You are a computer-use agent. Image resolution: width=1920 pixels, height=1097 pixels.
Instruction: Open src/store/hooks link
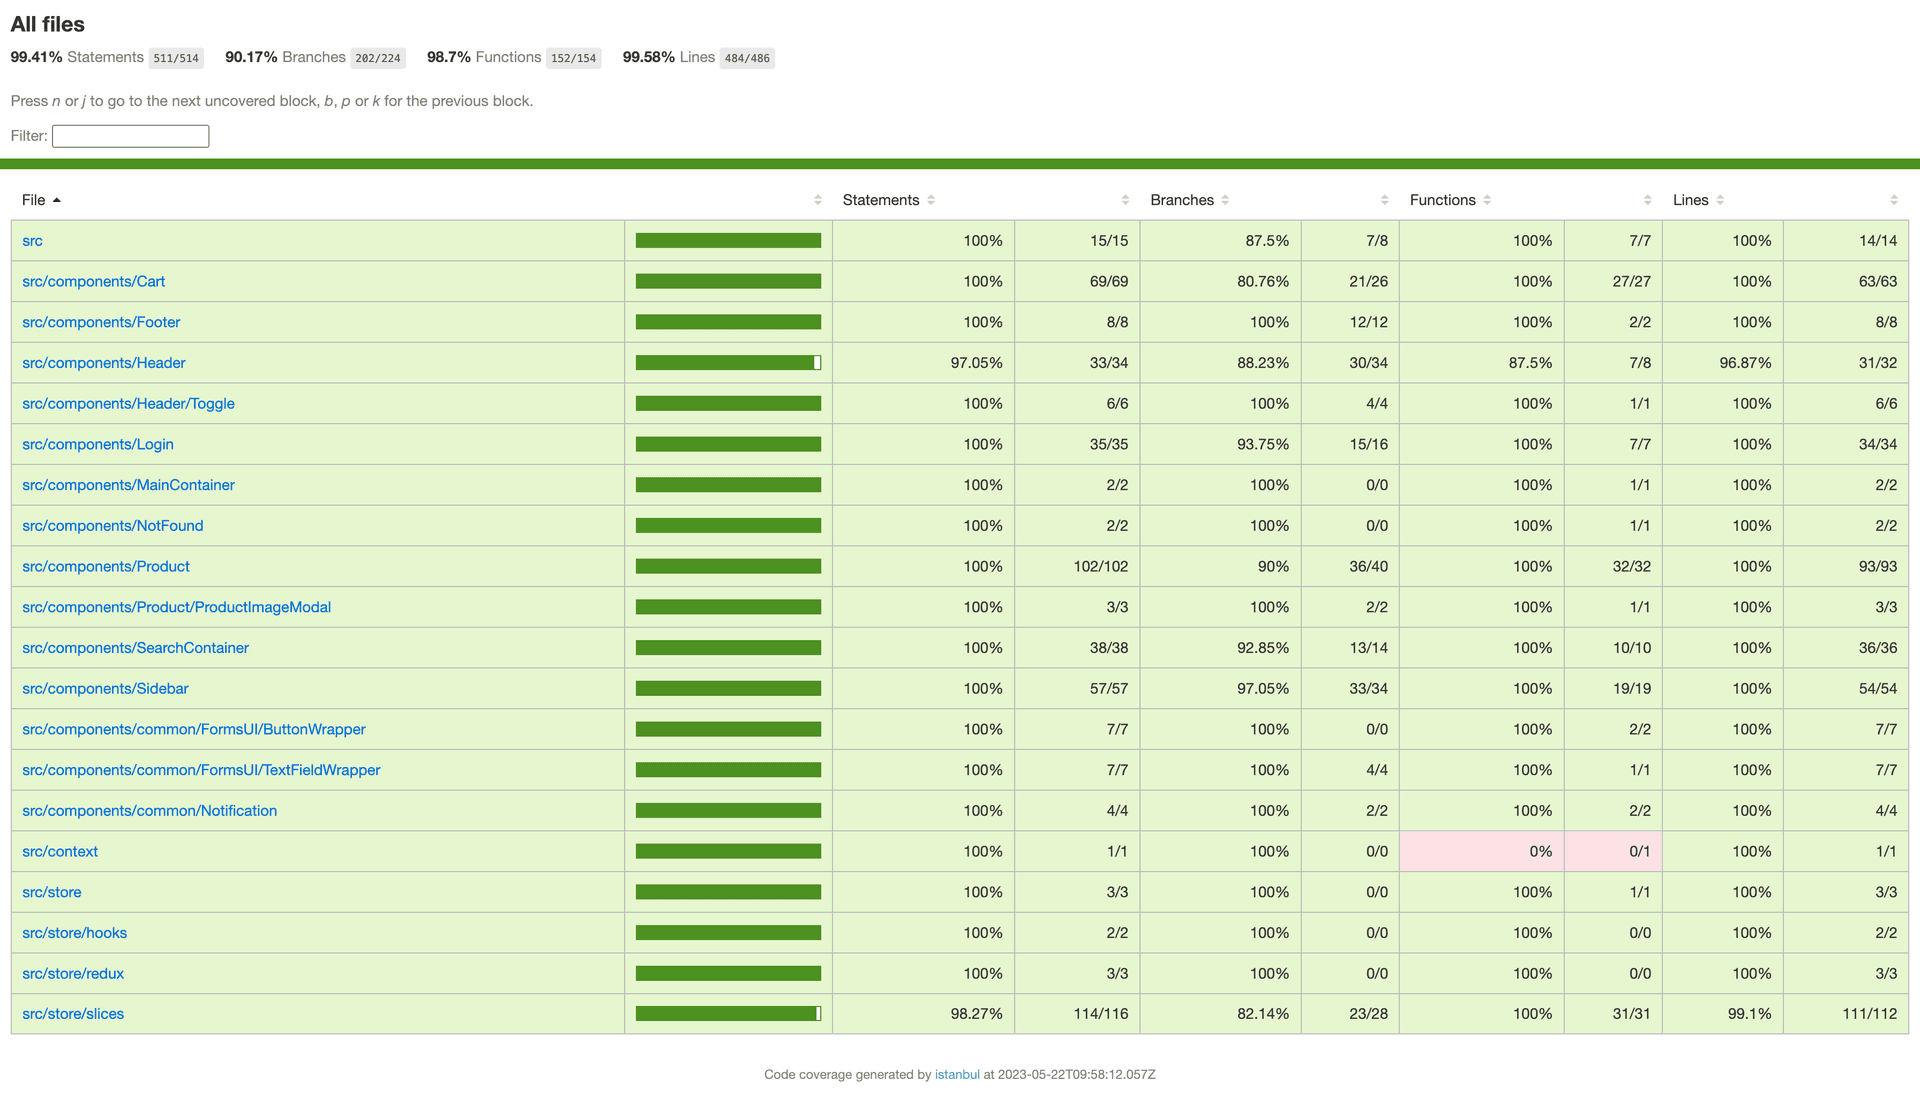pyautogui.click(x=74, y=933)
